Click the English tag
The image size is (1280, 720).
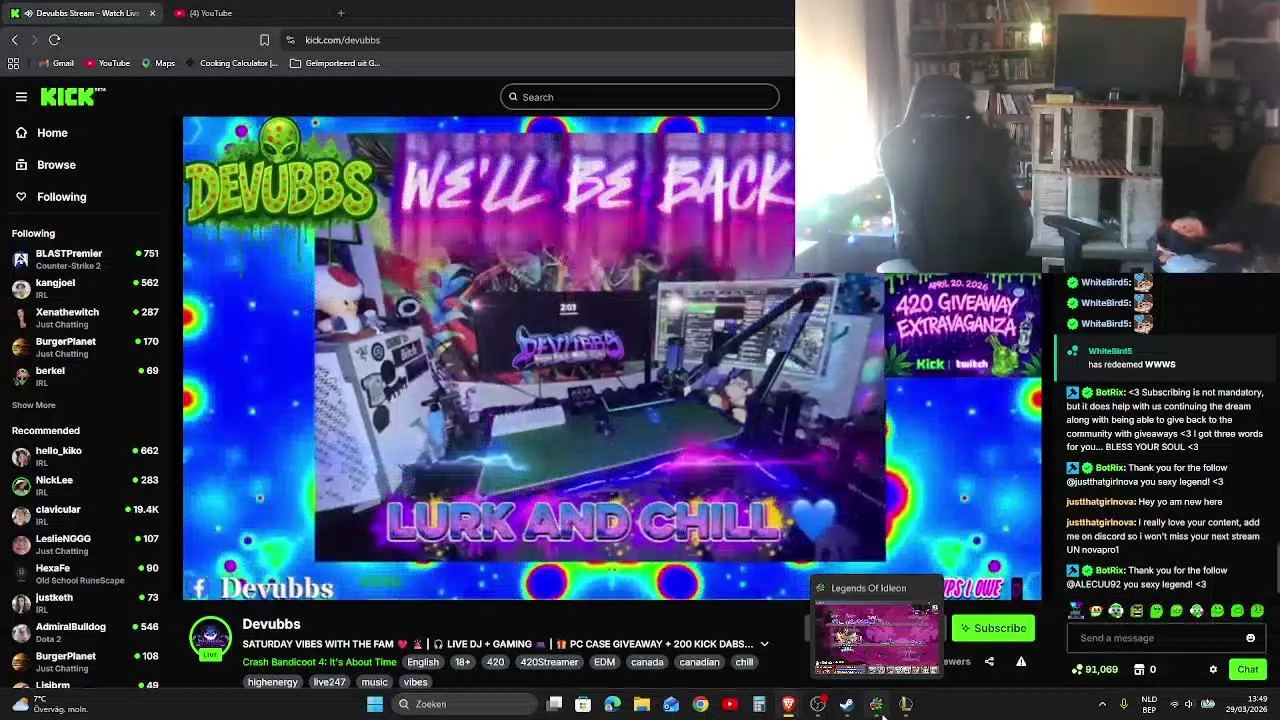click(423, 662)
